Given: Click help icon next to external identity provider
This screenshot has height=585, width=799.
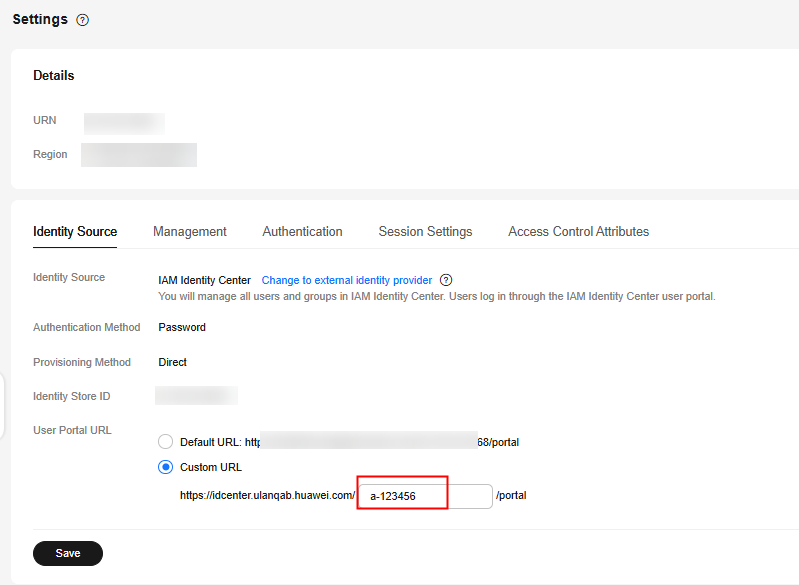Looking at the screenshot, I should [x=446, y=281].
